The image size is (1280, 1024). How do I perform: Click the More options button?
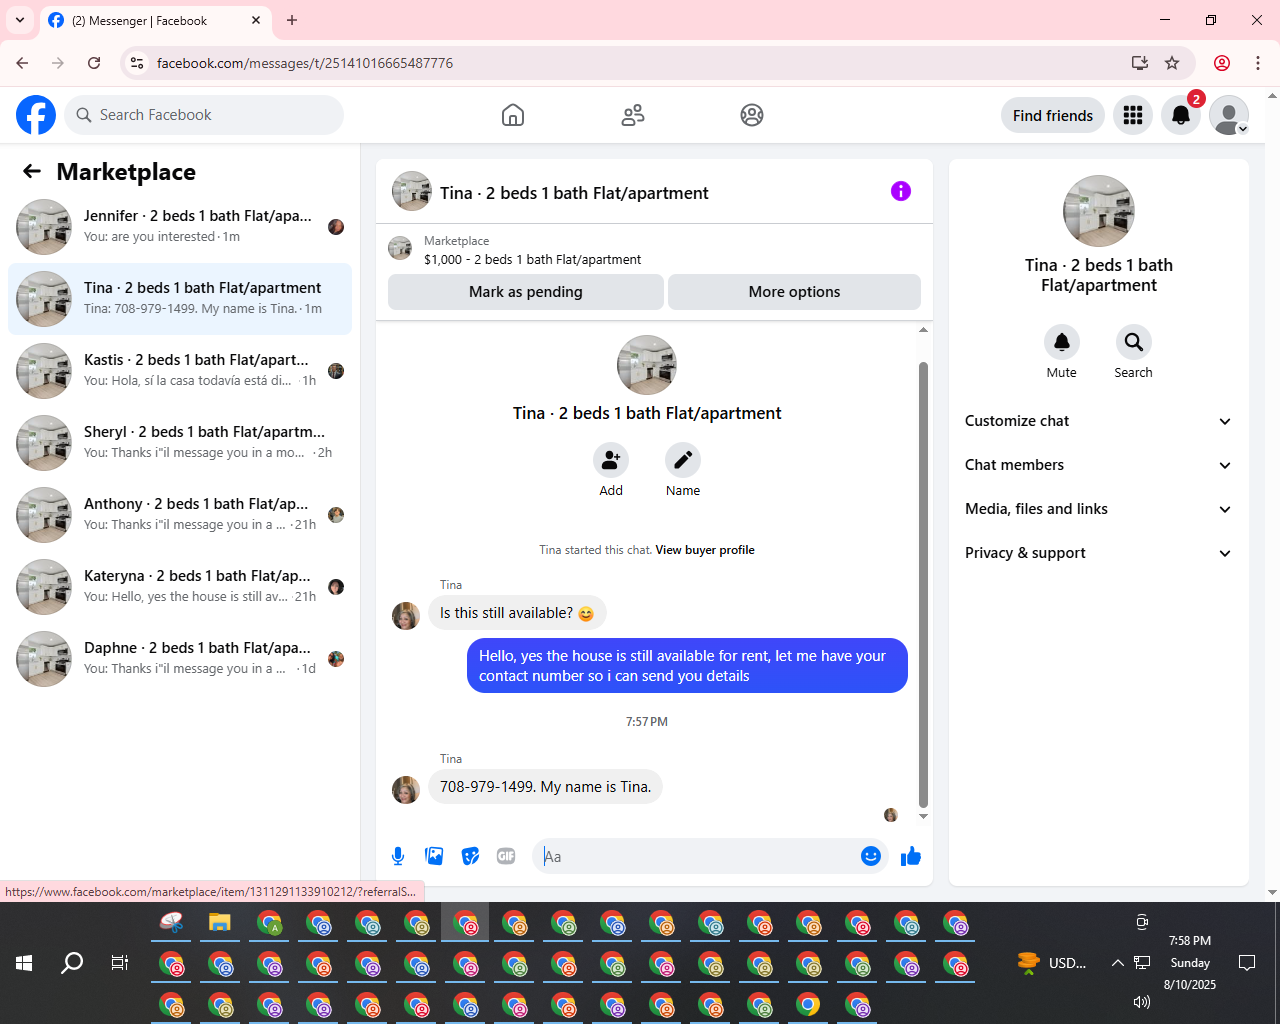(794, 292)
